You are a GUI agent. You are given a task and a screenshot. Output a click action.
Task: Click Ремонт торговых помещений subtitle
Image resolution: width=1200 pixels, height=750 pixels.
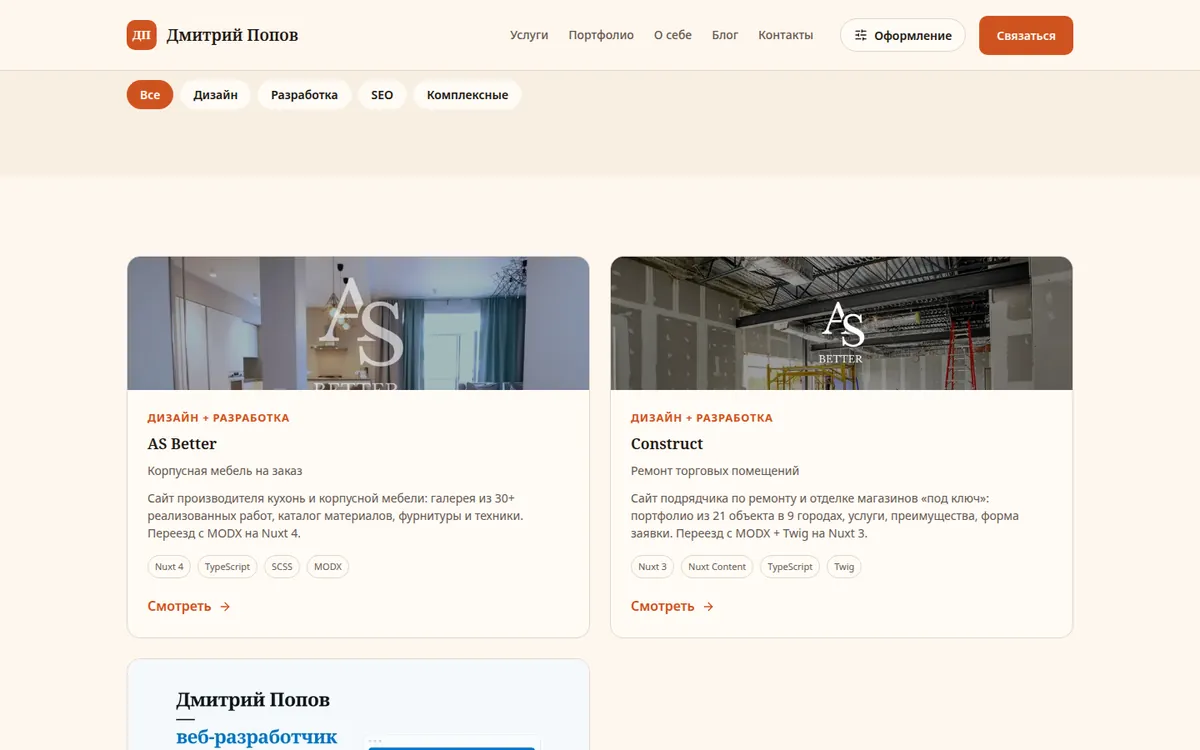click(715, 471)
